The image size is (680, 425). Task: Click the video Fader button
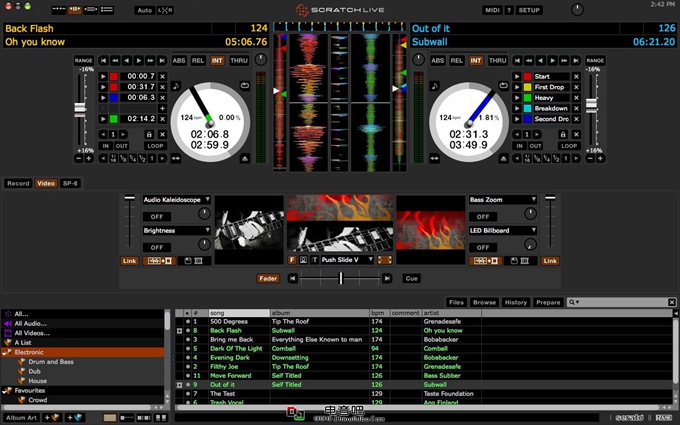point(268,278)
